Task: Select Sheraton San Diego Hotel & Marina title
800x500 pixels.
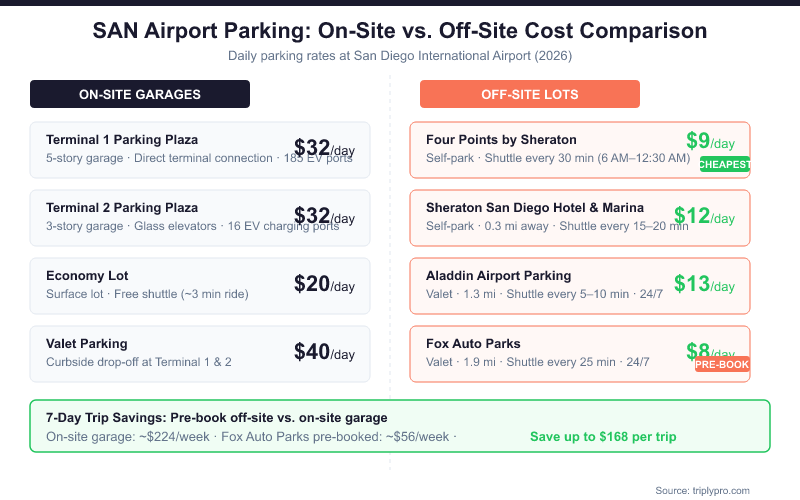Action: tap(535, 208)
